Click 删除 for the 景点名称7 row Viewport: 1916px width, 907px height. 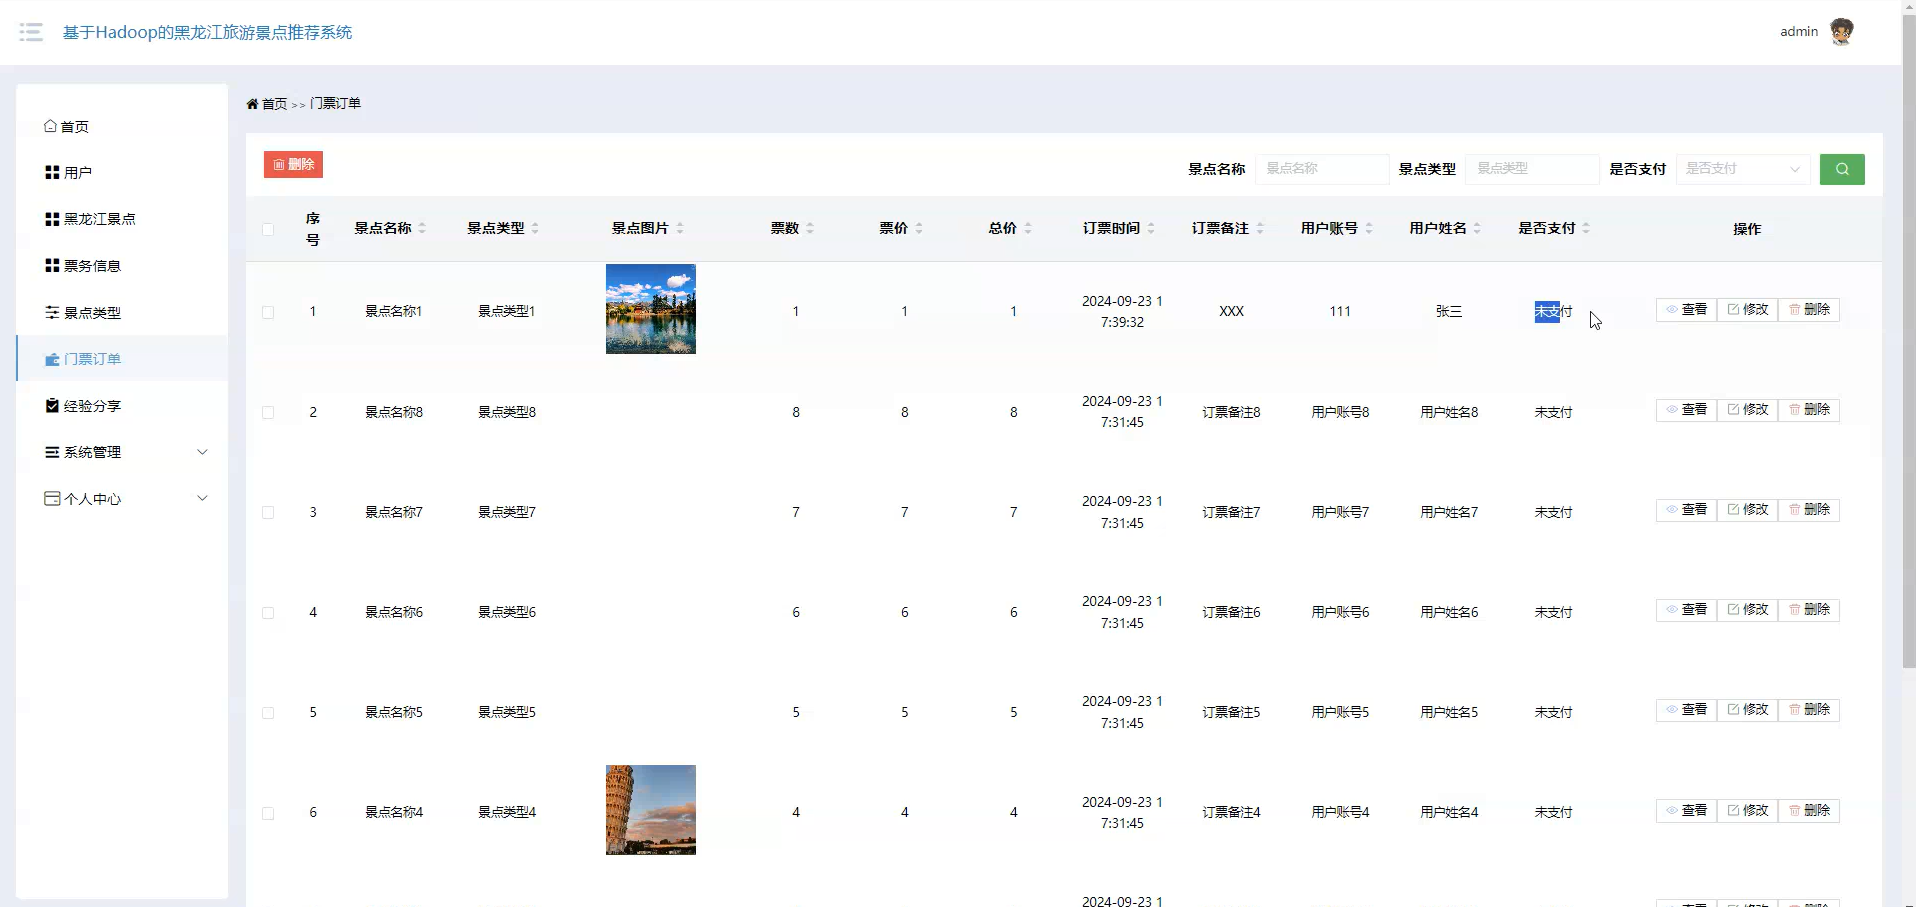click(1809, 510)
